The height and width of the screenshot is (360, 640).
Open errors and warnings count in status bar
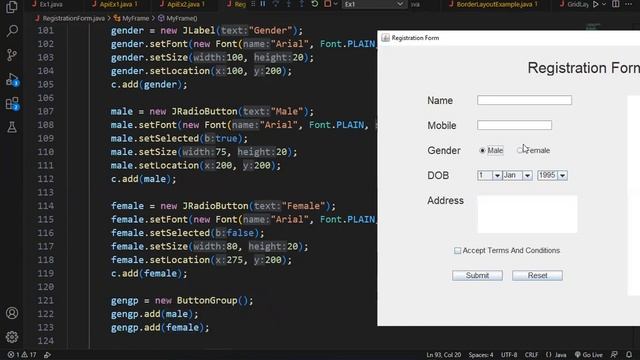pos(22,355)
